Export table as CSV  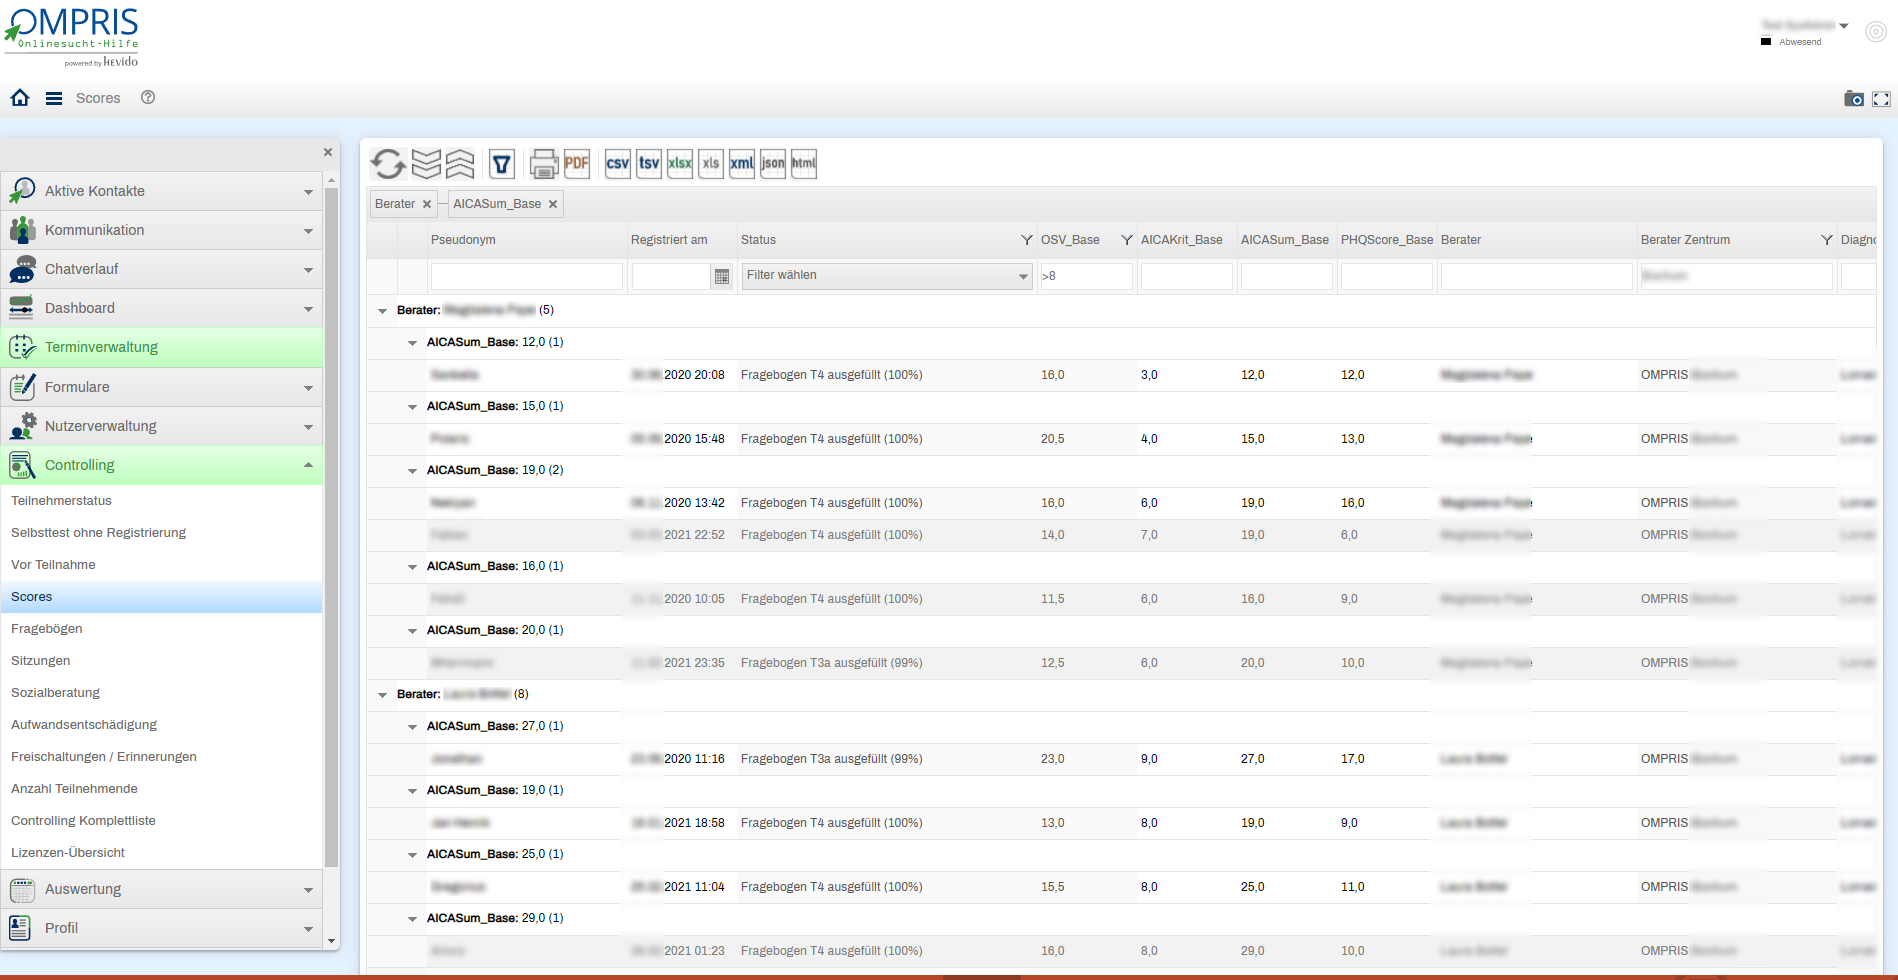(x=618, y=163)
